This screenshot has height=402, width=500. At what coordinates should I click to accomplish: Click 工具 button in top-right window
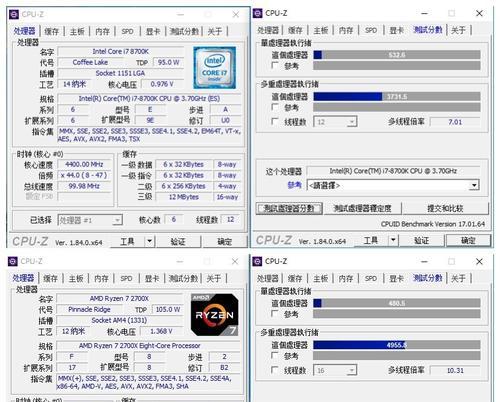(x=371, y=240)
